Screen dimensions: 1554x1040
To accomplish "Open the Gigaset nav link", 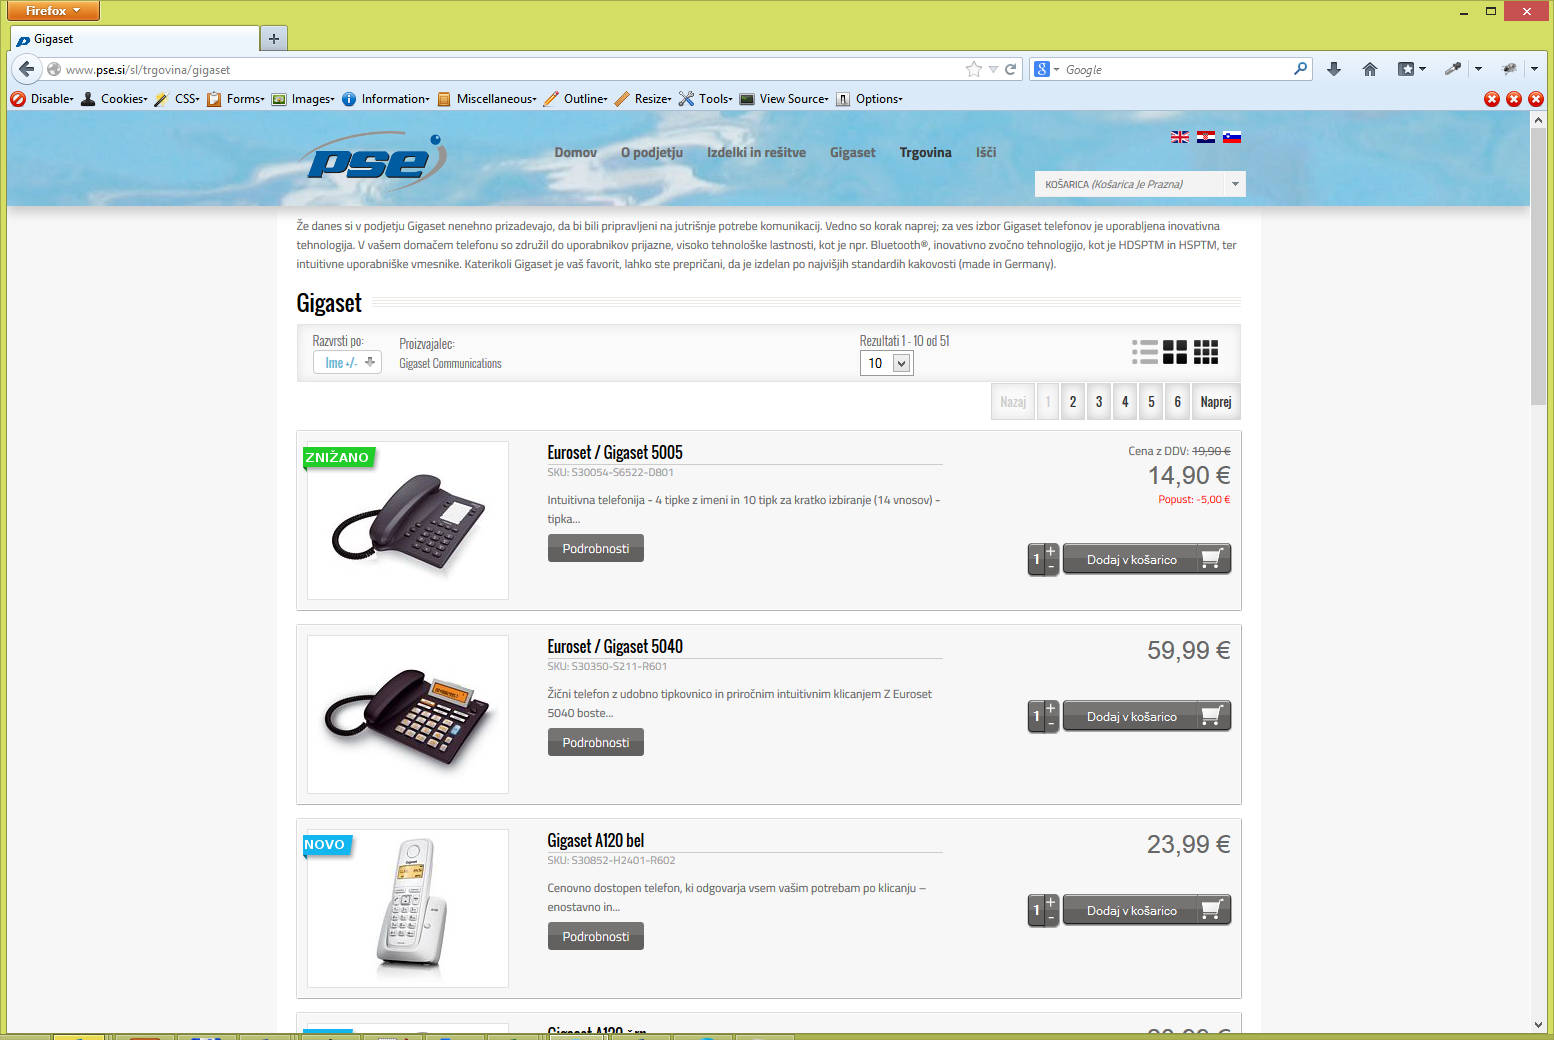I will point(852,153).
